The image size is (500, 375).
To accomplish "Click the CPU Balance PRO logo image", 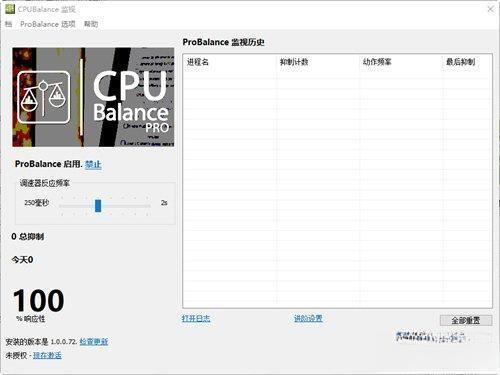I will pos(93,97).
